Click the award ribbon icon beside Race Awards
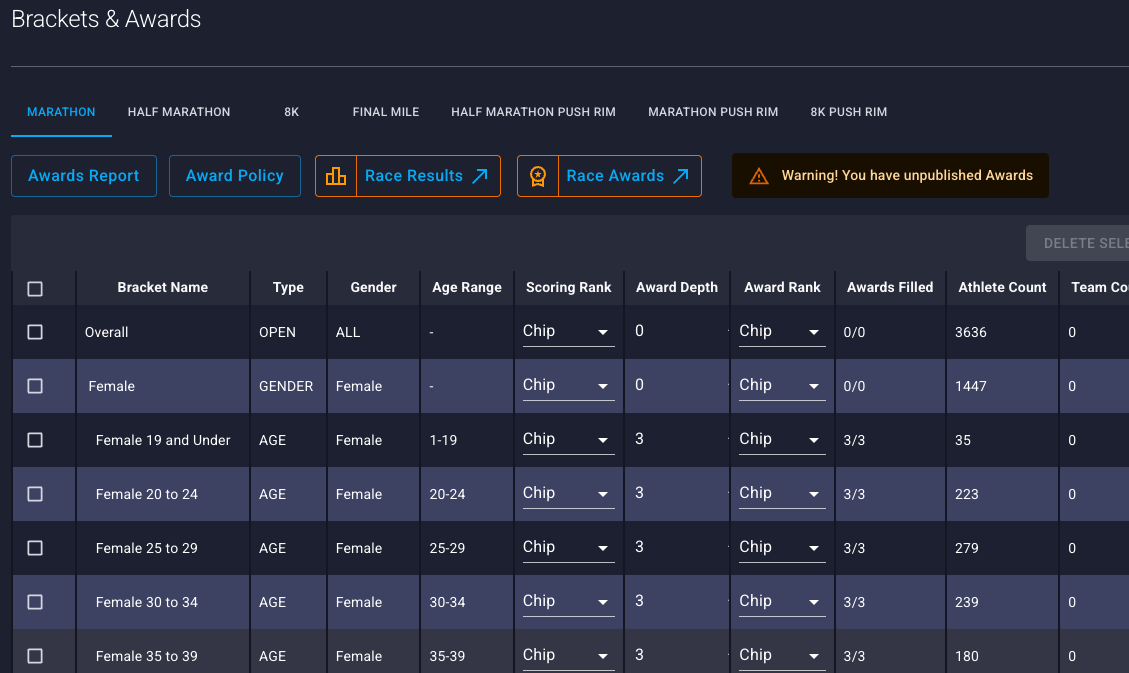The height and width of the screenshot is (673, 1129). point(538,176)
